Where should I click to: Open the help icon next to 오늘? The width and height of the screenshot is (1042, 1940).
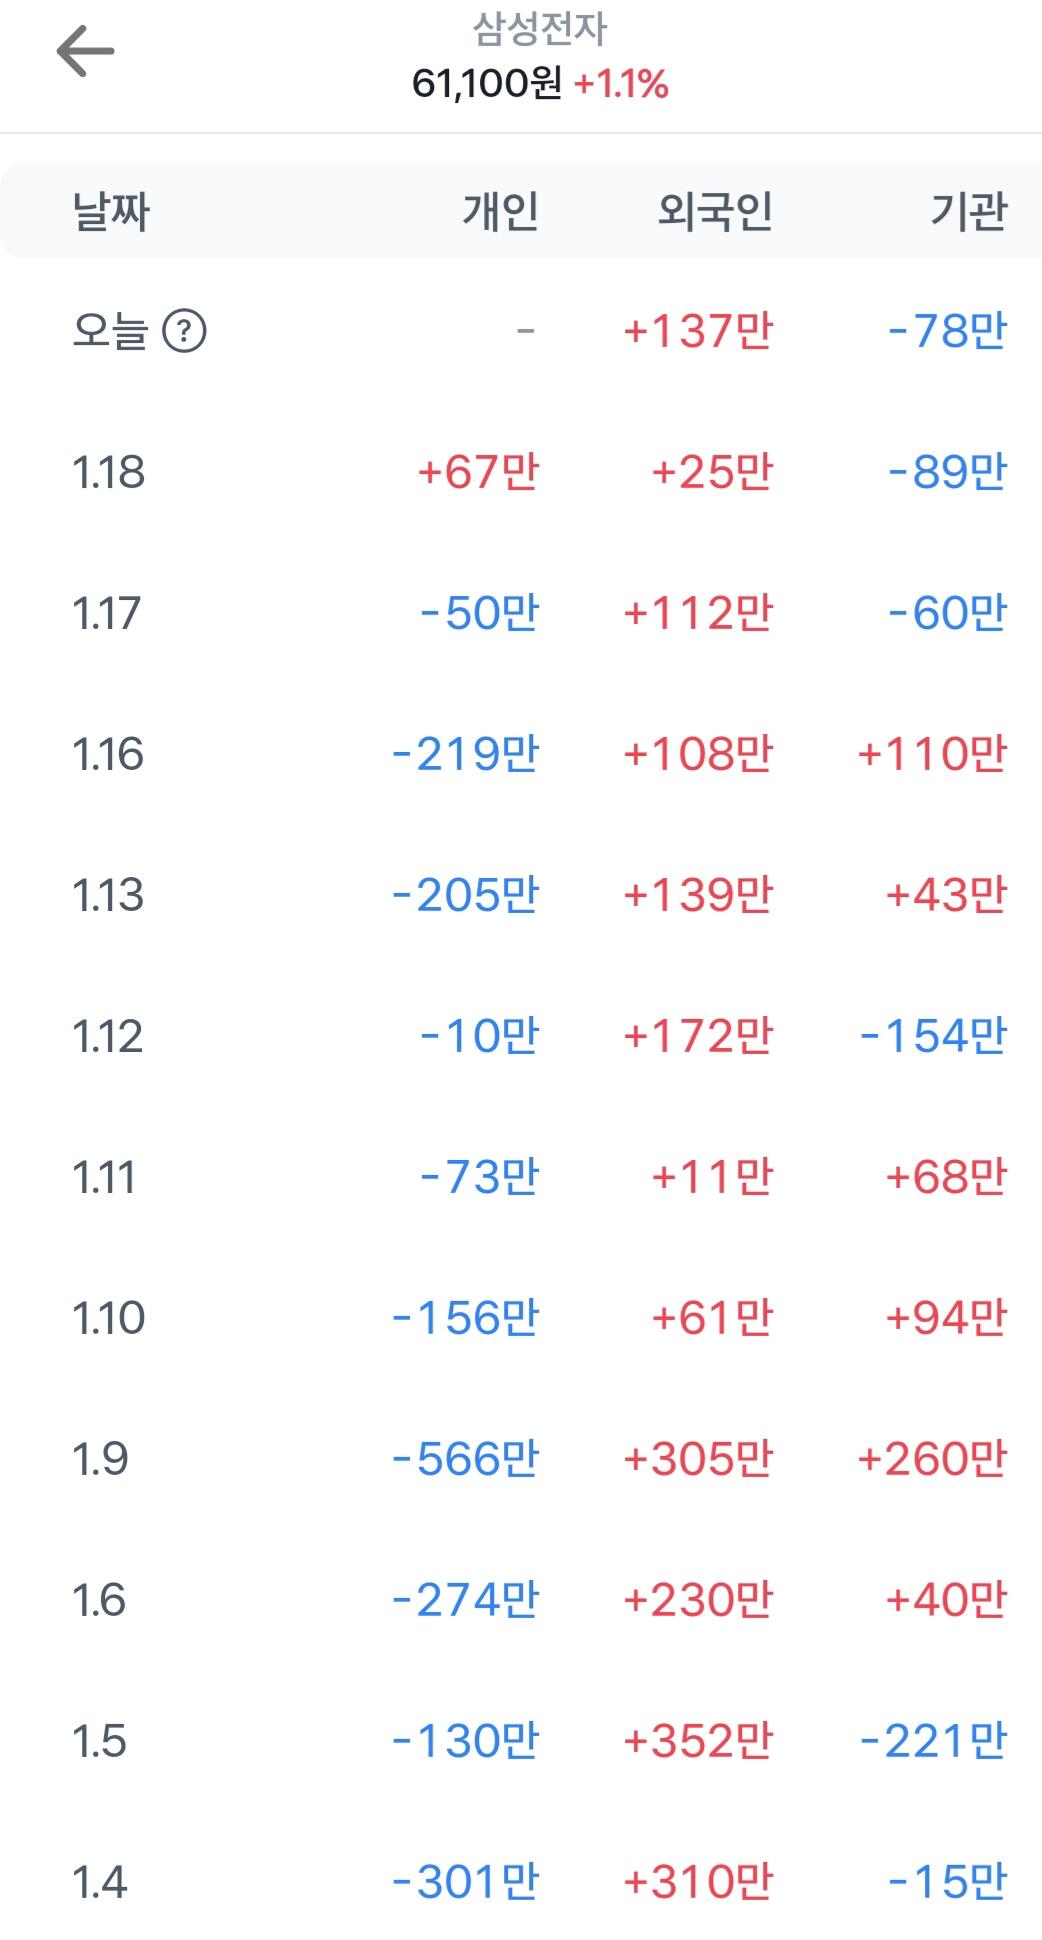184,331
